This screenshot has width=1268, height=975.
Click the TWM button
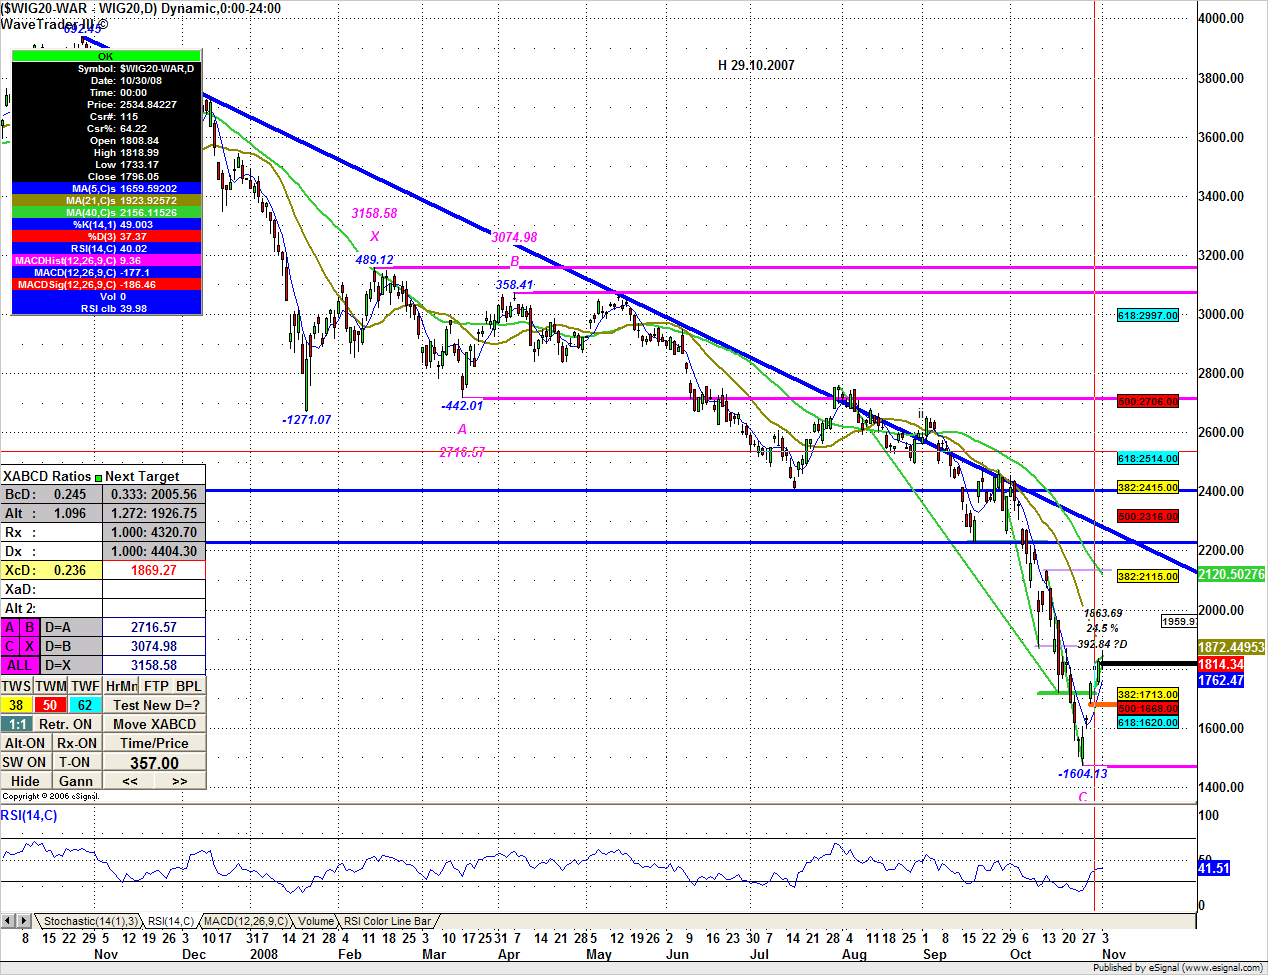click(51, 686)
